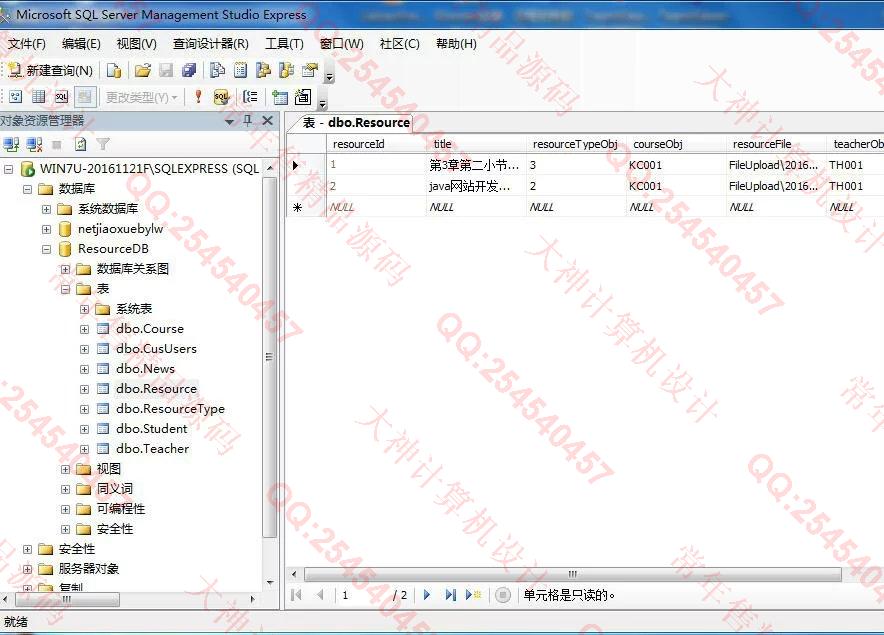Execute SQL with the red exclamation icon
This screenshot has width=884, height=635.
[198, 97]
